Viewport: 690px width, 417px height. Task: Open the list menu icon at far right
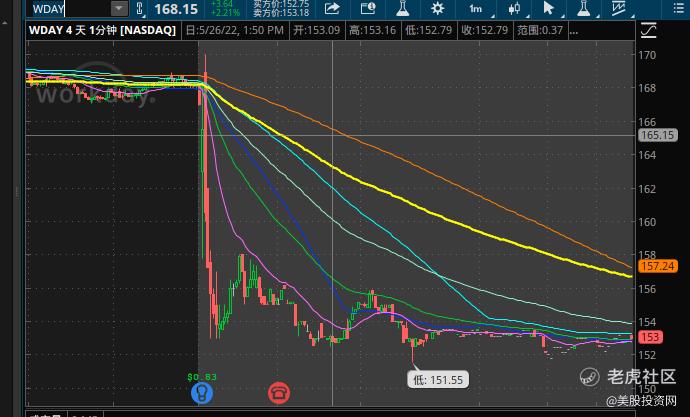pyautogui.click(x=679, y=8)
